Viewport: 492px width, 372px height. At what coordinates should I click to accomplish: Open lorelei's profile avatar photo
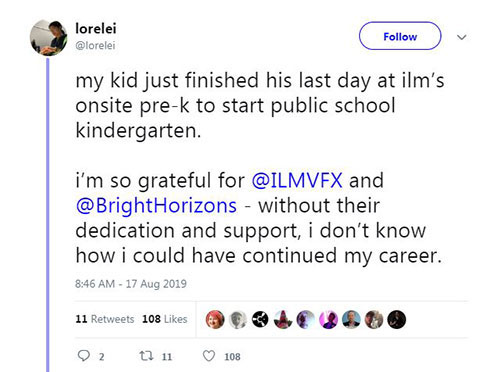[x=49, y=37]
